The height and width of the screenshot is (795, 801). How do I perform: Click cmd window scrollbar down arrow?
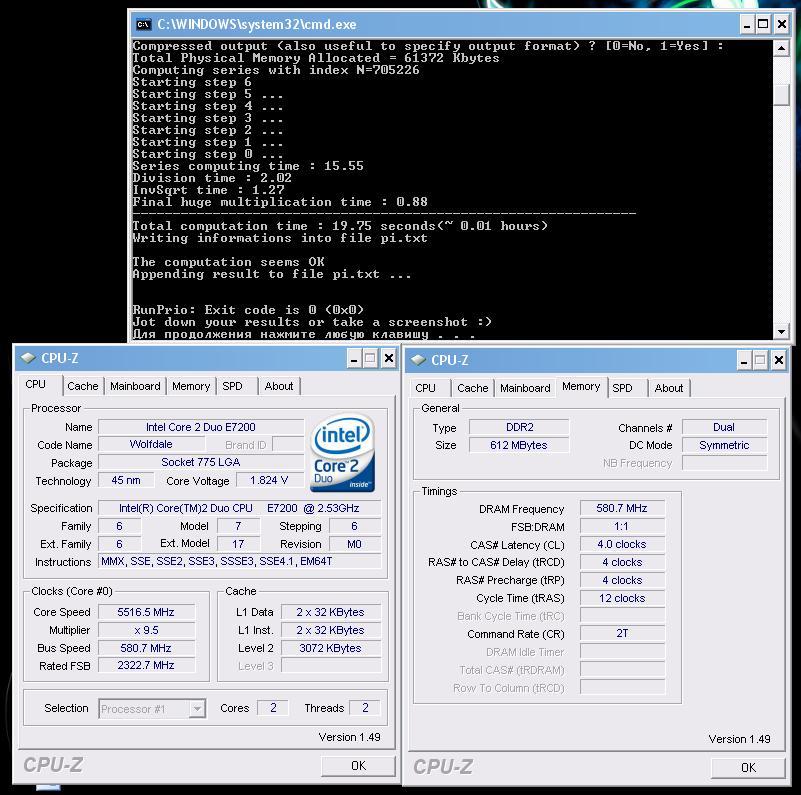tap(781, 332)
